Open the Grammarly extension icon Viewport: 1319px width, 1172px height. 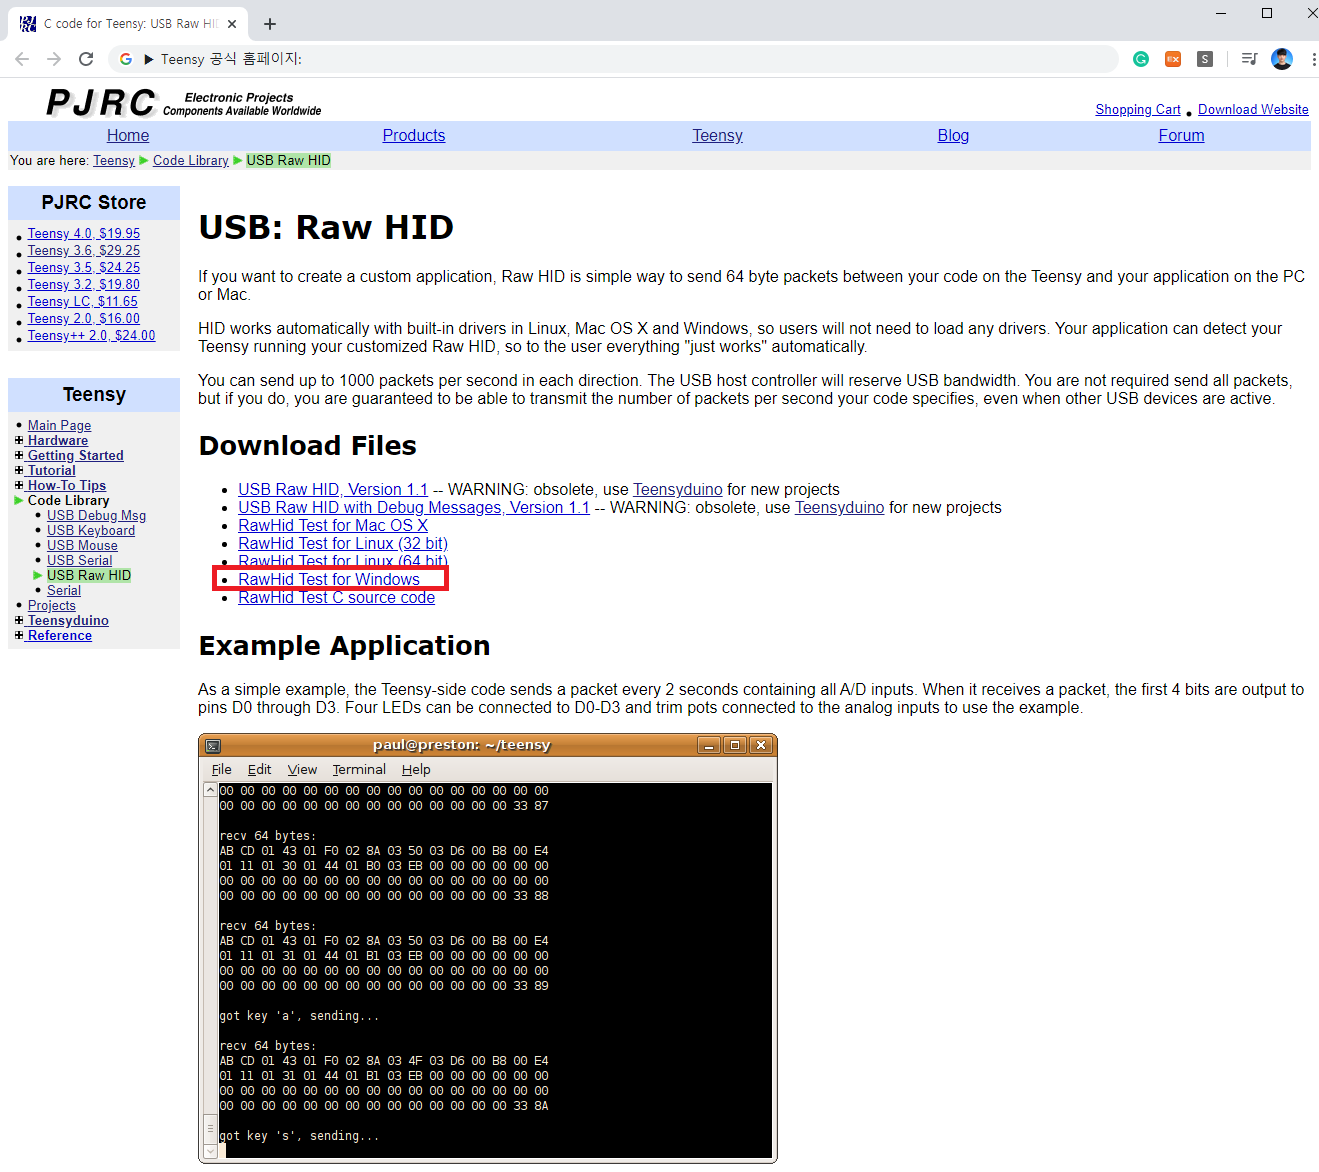1141,59
